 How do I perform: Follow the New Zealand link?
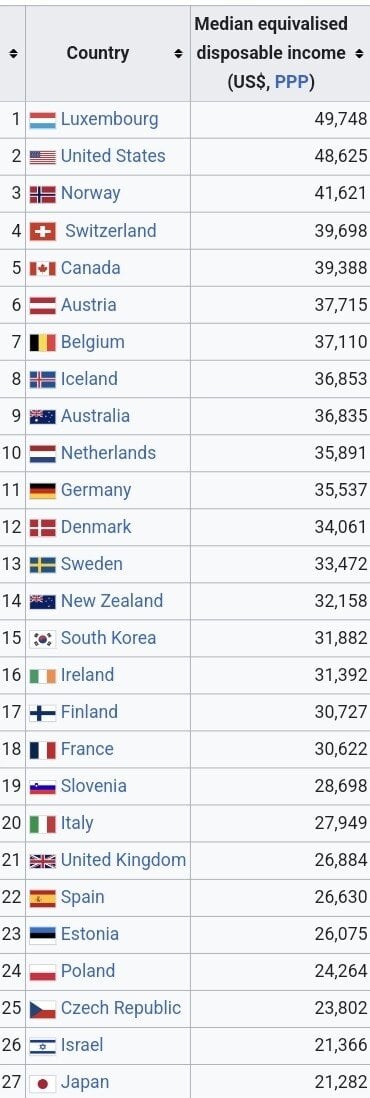(x=111, y=601)
